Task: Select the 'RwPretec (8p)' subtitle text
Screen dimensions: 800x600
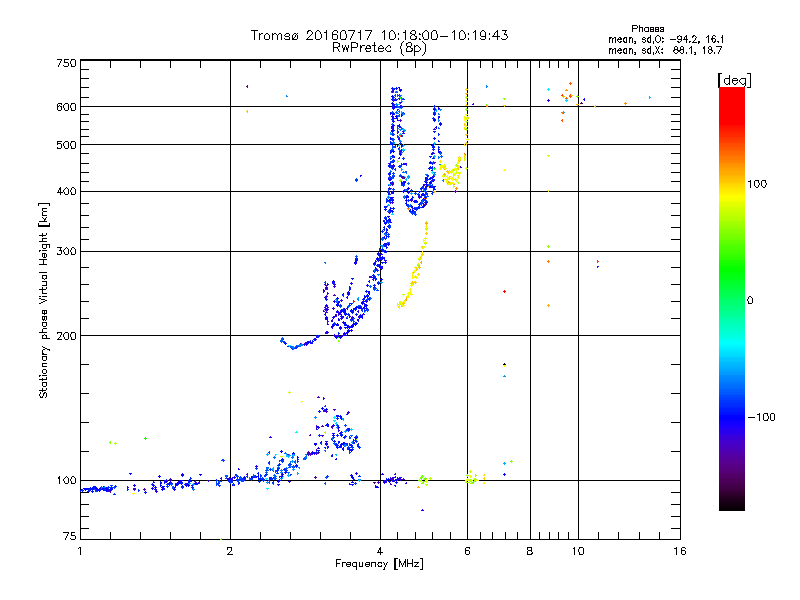Action: 379,48
